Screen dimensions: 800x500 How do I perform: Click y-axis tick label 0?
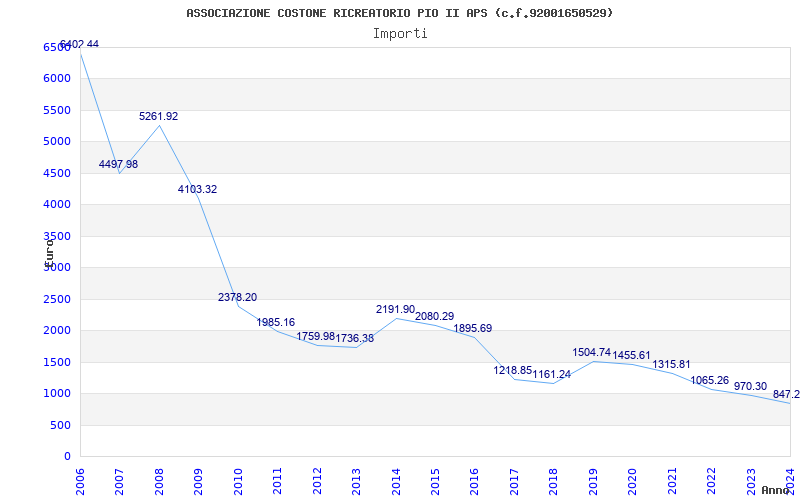tap(67, 457)
